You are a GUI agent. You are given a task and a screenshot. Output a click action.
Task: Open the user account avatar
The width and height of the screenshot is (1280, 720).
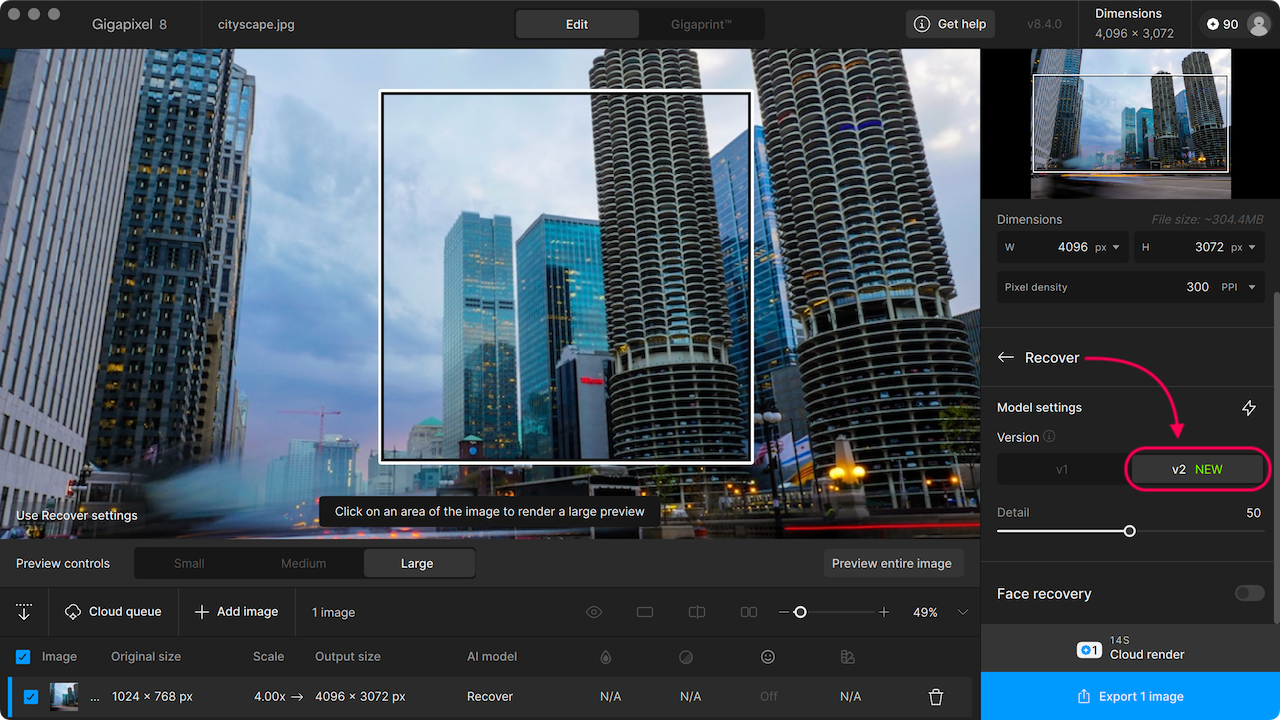click(1257, 24)
